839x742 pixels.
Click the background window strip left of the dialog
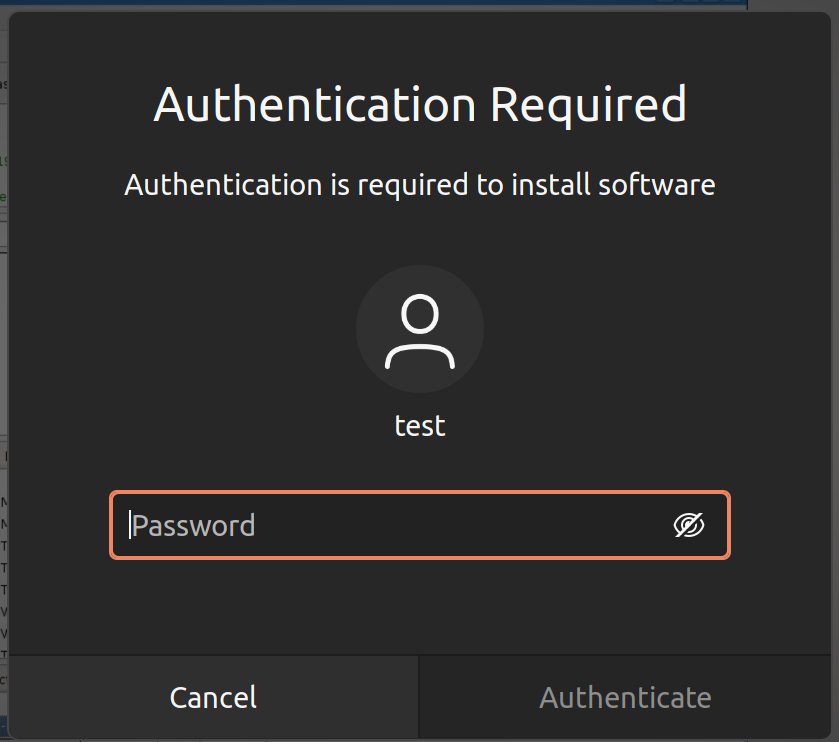4,300
